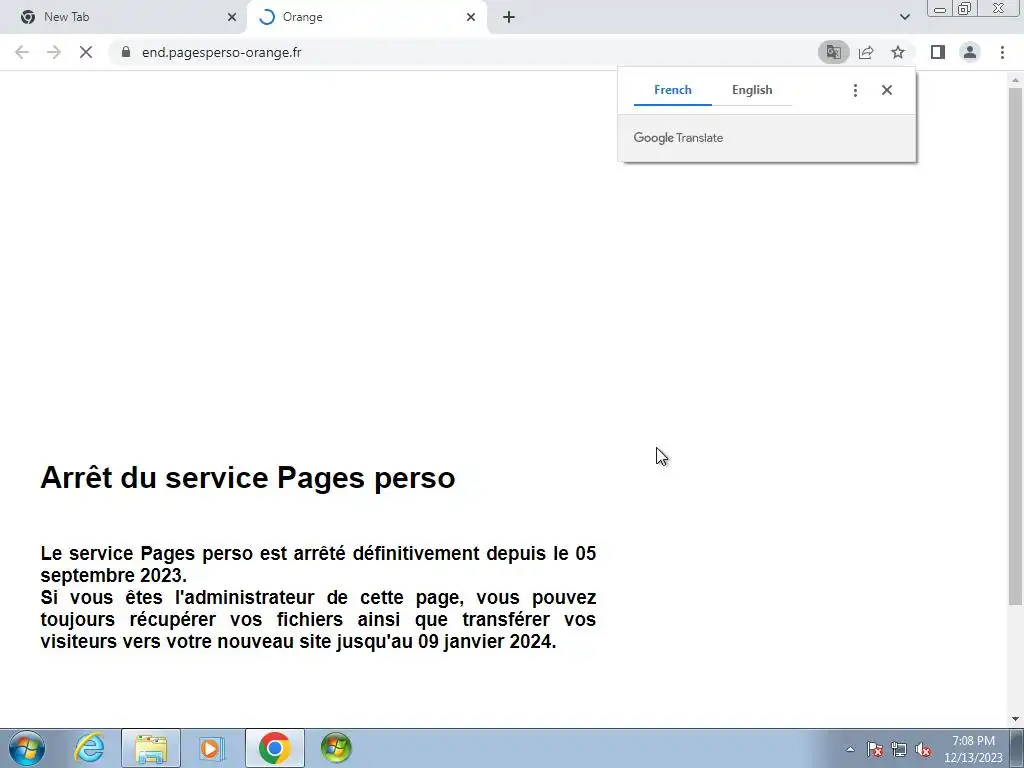Click the Chrome taskbar icon
Image resolution: width=1024 pixels, height=768 pixels.
[x=274, y=748]
